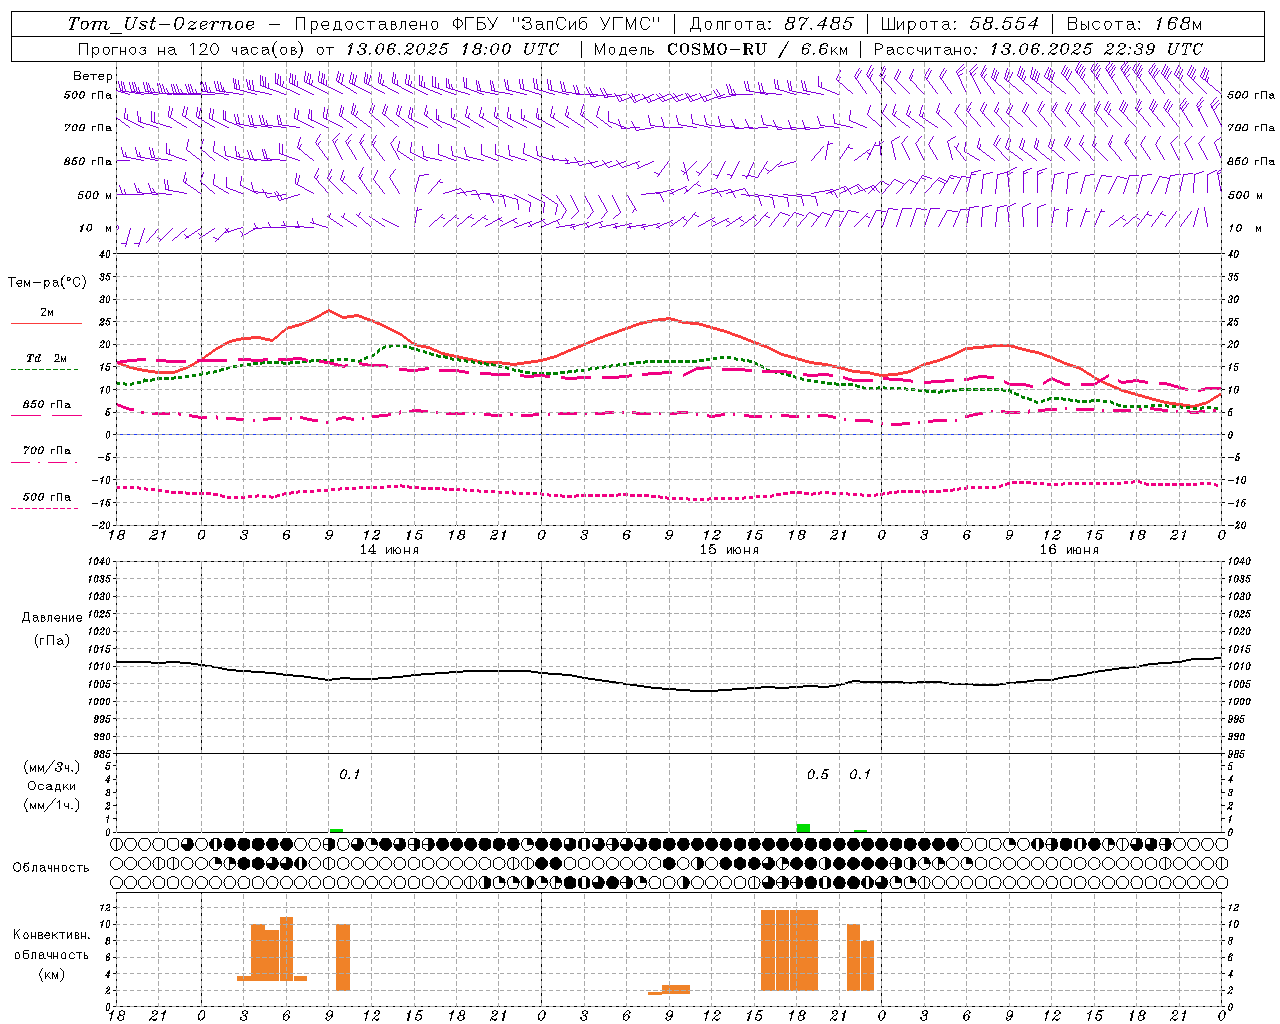Click the isolated orange bar after 9h 14 июня
This screenshot has width=1280, height=1024.
coord(343,957)
